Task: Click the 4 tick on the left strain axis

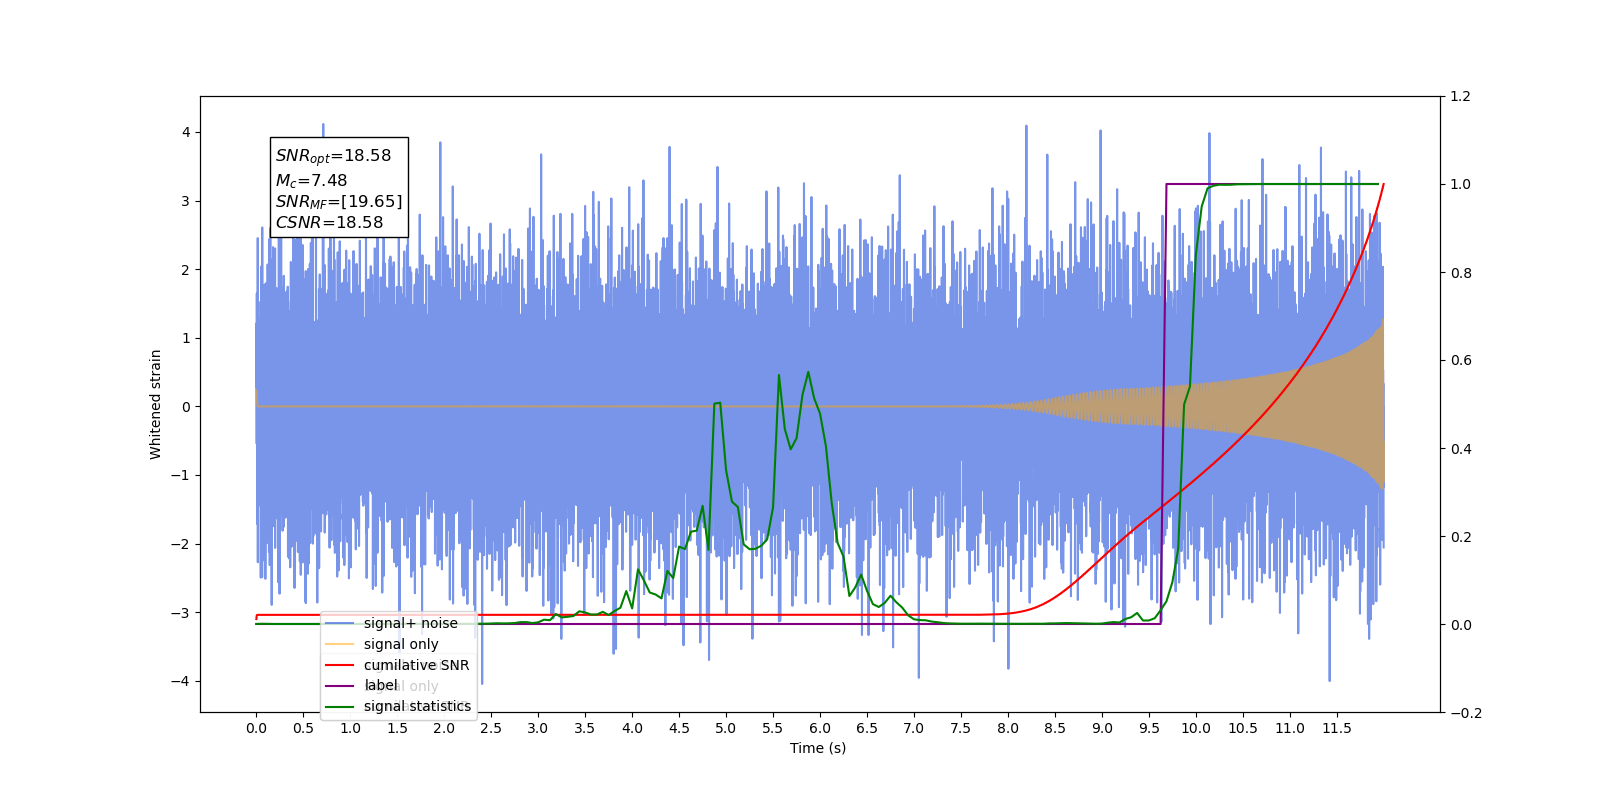Action: pyautogui.click(x=186, y=132)
